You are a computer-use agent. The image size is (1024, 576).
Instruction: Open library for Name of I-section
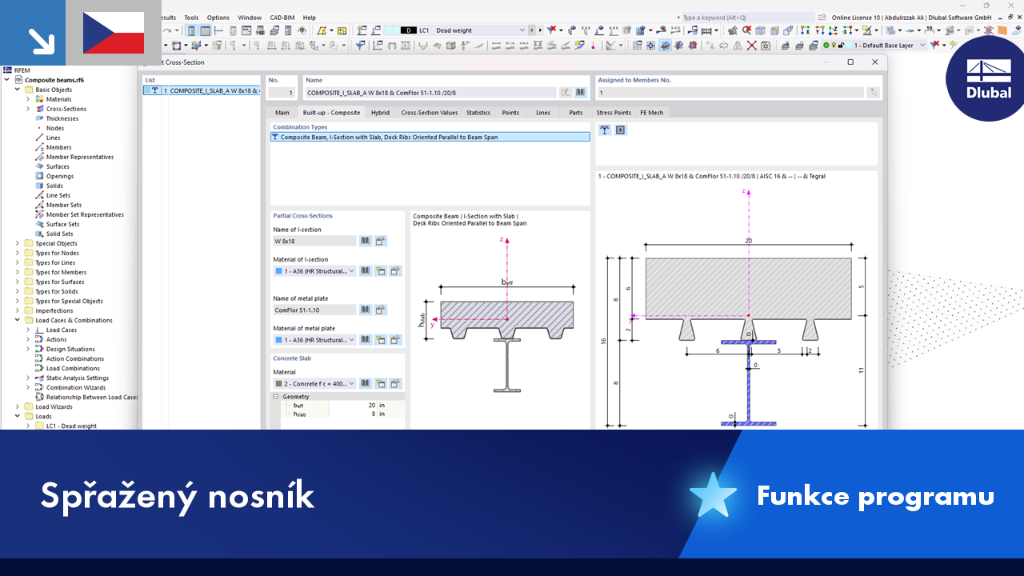click(366, 241)
